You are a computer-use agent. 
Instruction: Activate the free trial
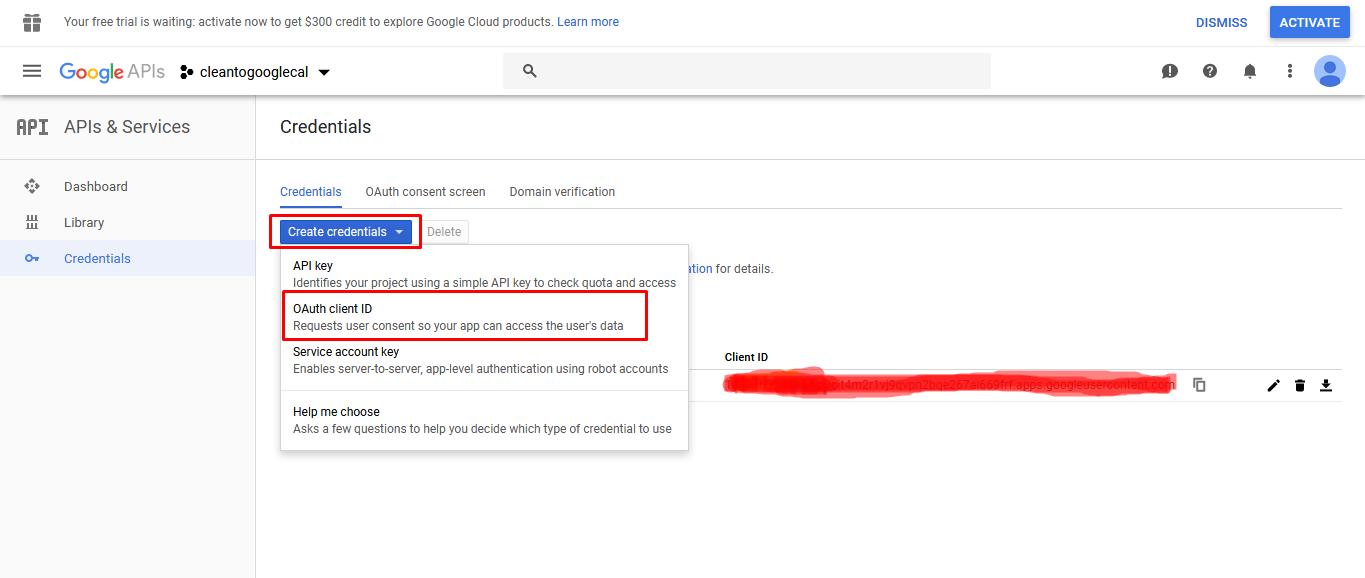coord(1310,22)
